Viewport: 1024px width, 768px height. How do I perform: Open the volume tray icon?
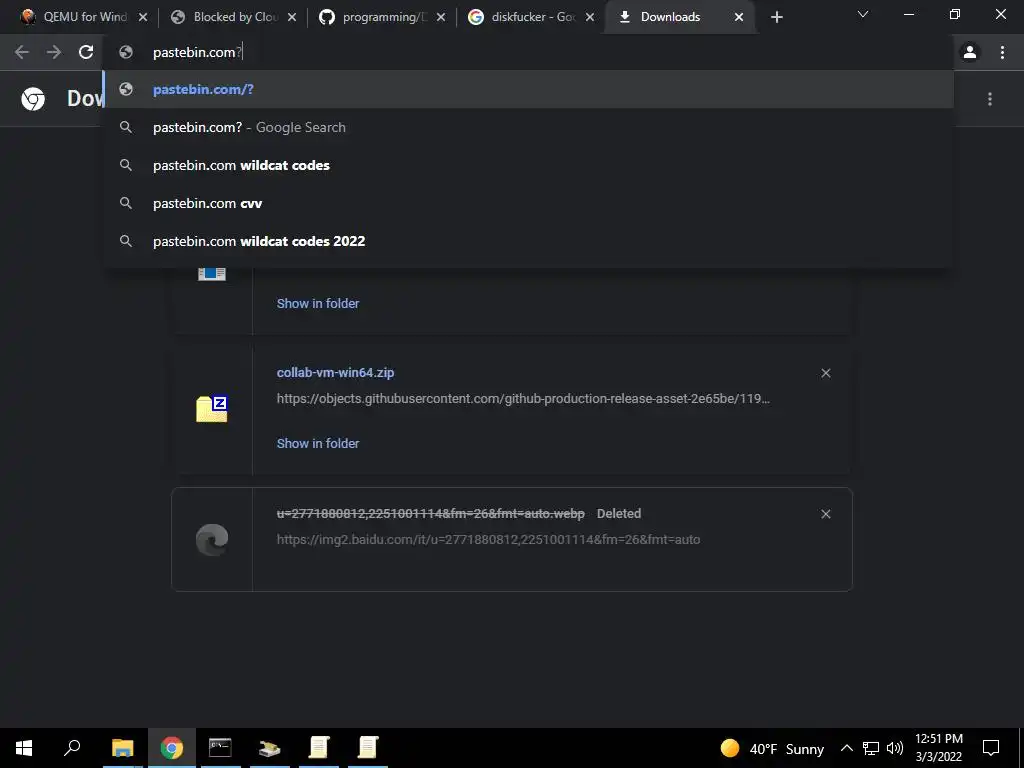(x=895, y=748)
